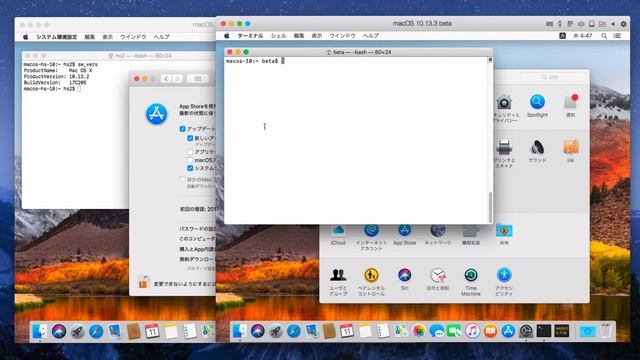
Task: Open System Preferences in the right VM dock
Action: pos(526,331)
